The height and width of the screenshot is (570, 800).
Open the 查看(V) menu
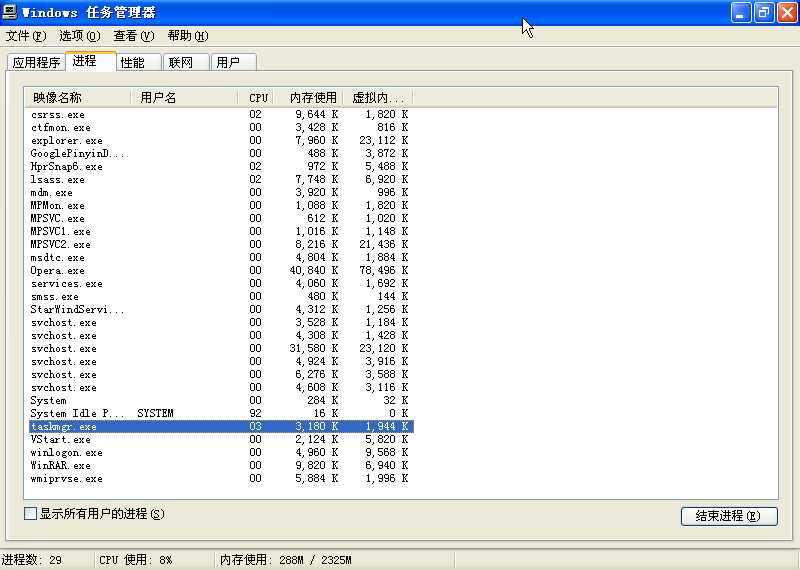[133, 36]
